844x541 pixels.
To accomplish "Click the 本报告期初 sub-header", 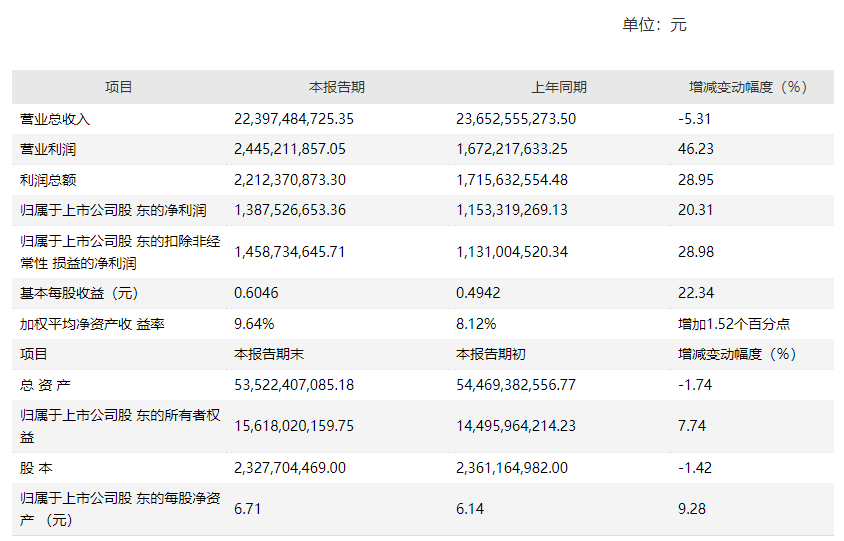I will tap(490, 354).
